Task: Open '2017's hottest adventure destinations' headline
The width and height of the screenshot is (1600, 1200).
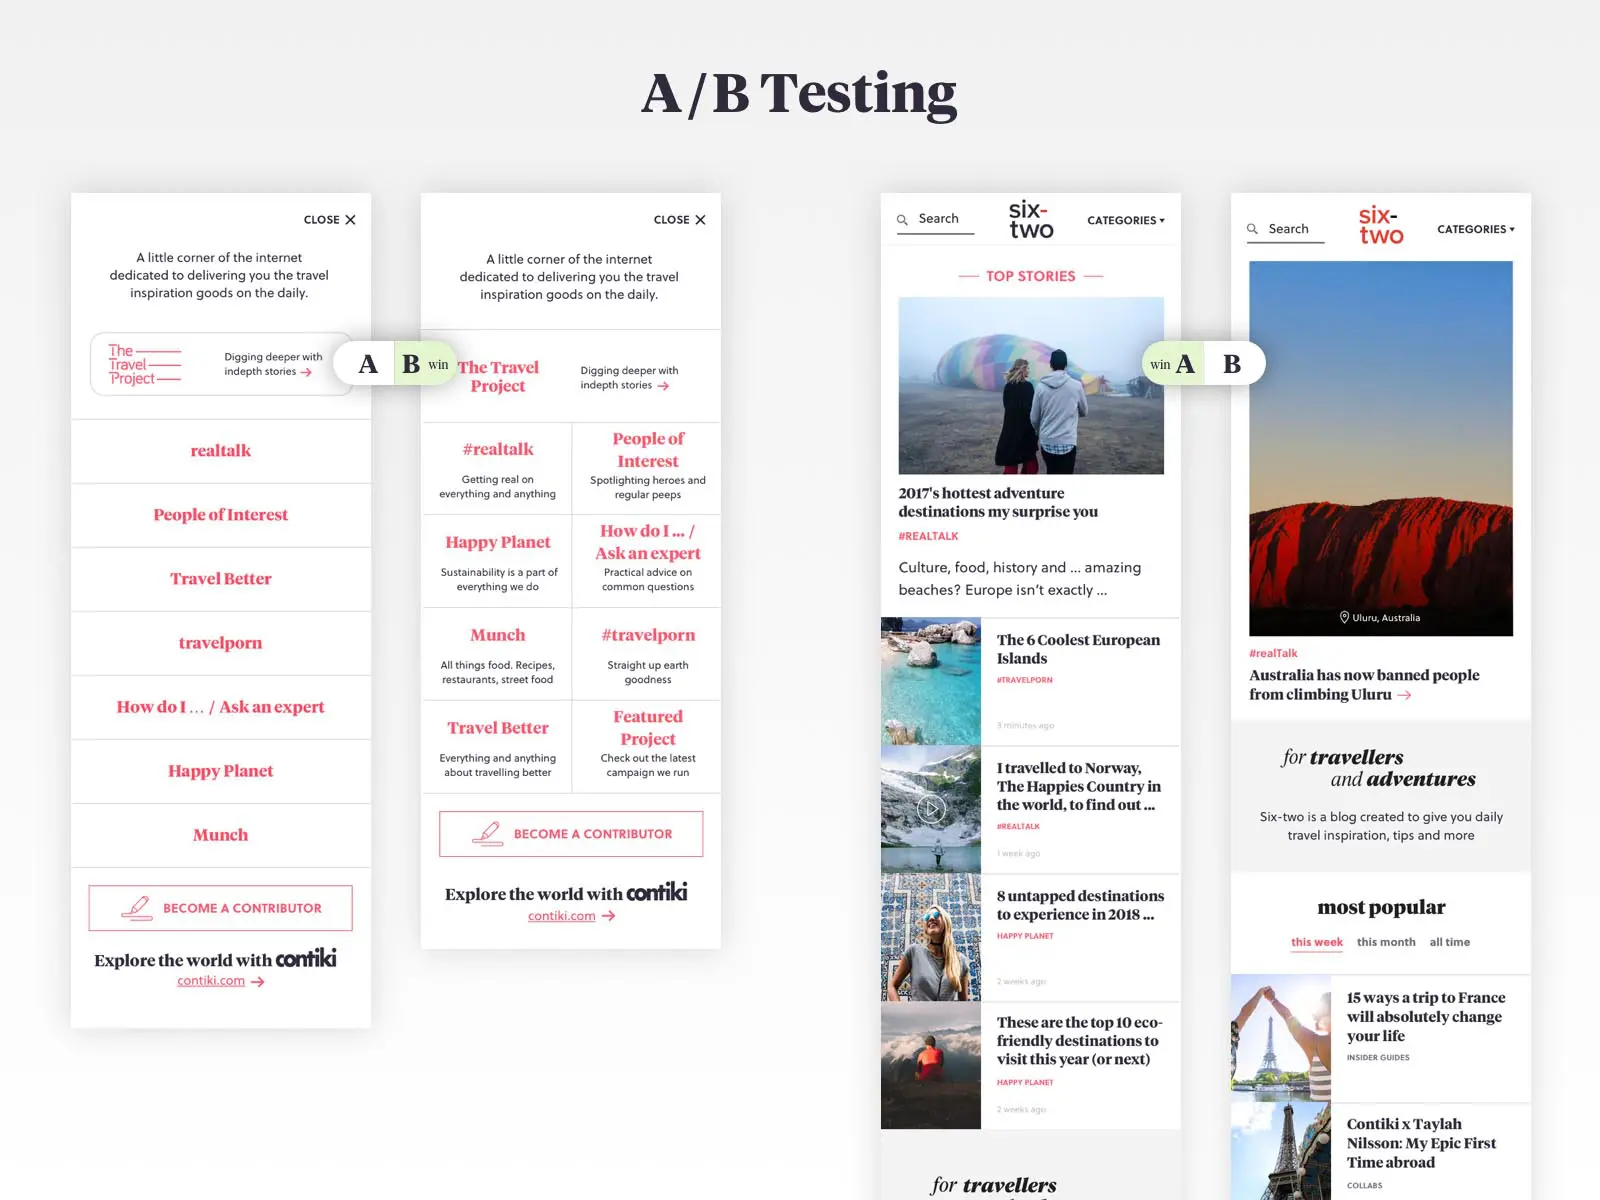Action: tap(998, 503)
